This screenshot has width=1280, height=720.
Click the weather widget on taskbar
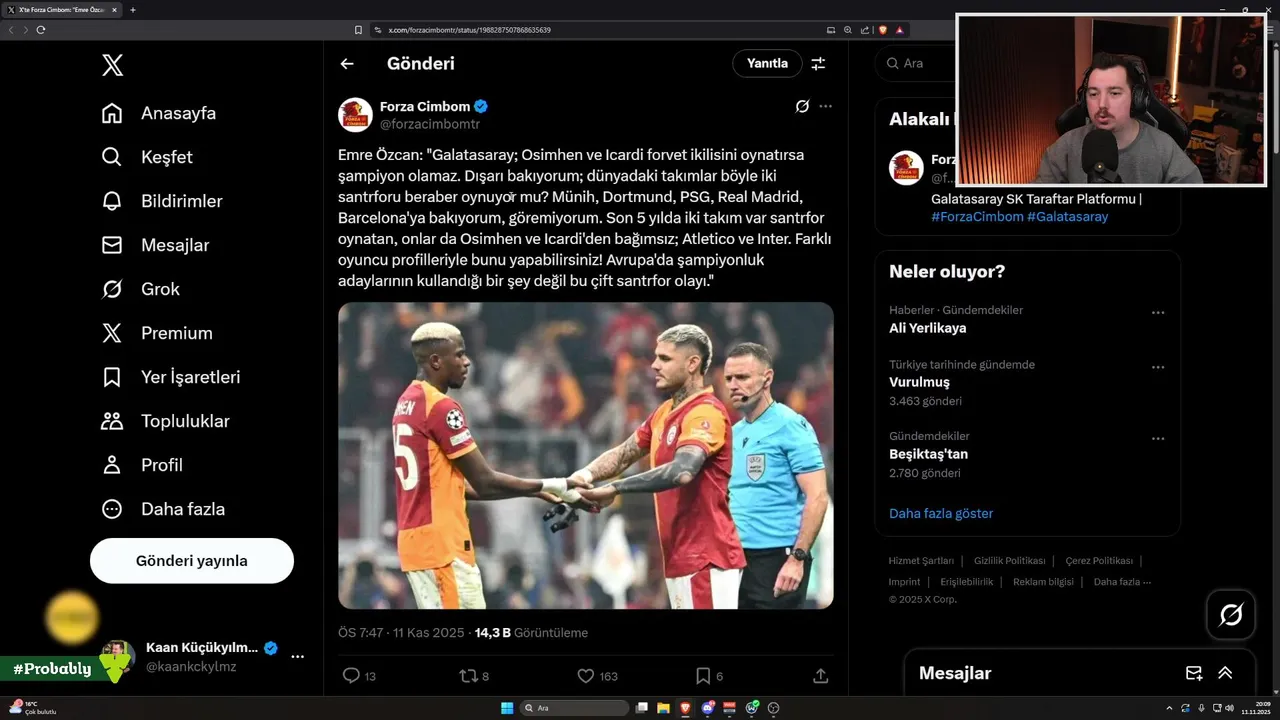(x=32, y=708)
